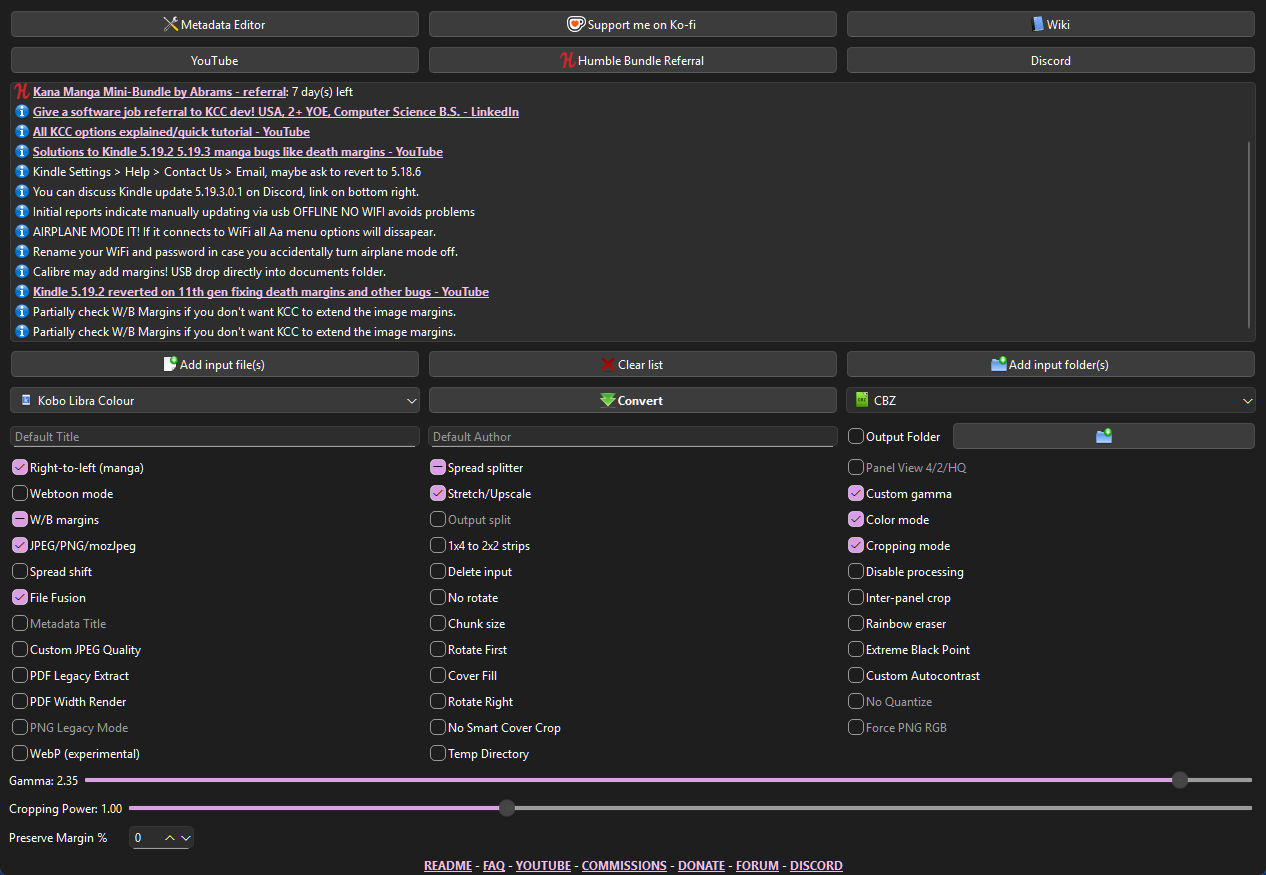This screenshot has width=1266, height=875.
Task: Open the DONATE footer link
Action: pyautogui.click(x=701, y=865)
